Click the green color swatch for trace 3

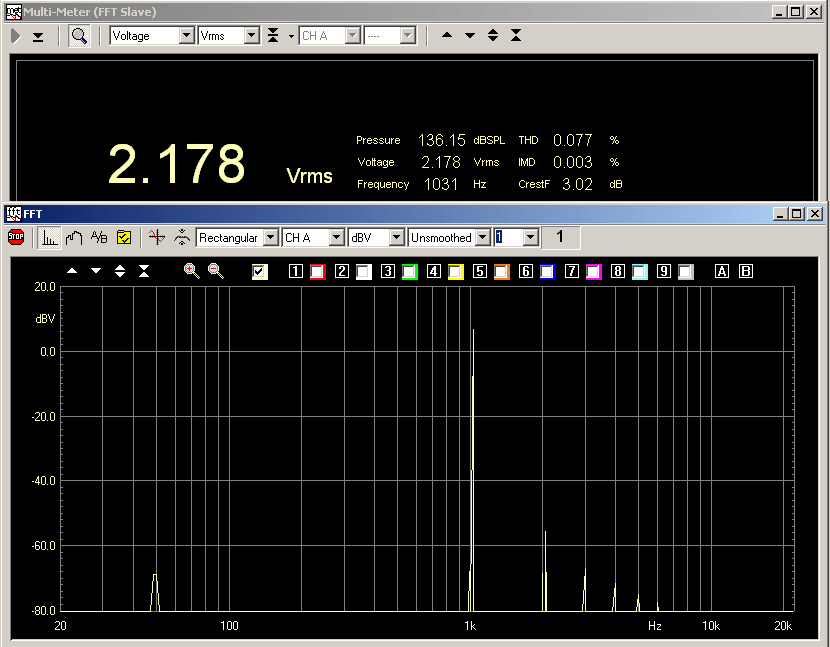[409, 272]
